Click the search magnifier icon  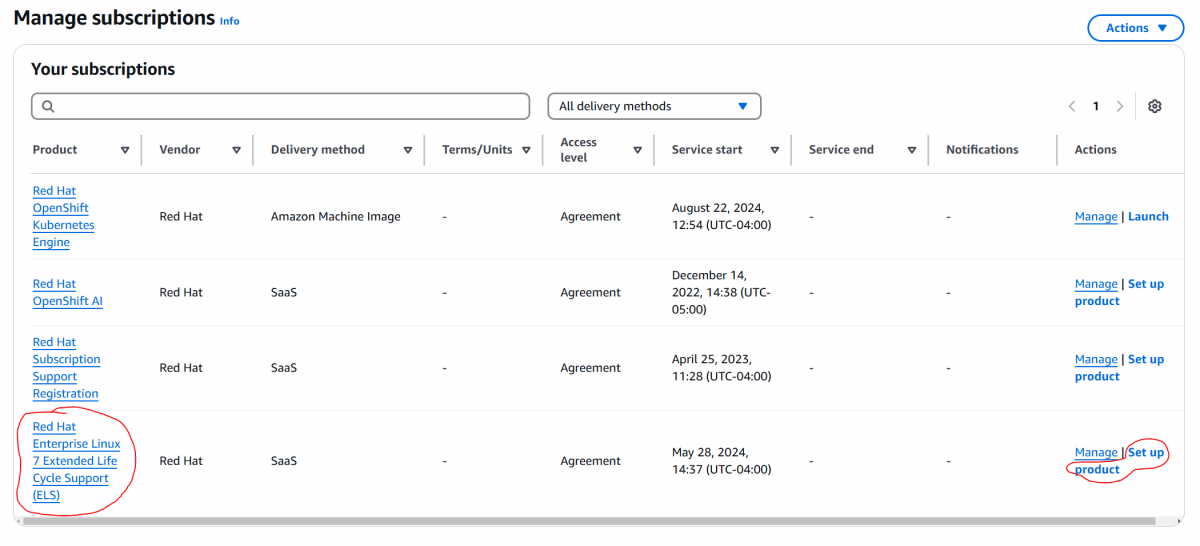tap(48, 106)
